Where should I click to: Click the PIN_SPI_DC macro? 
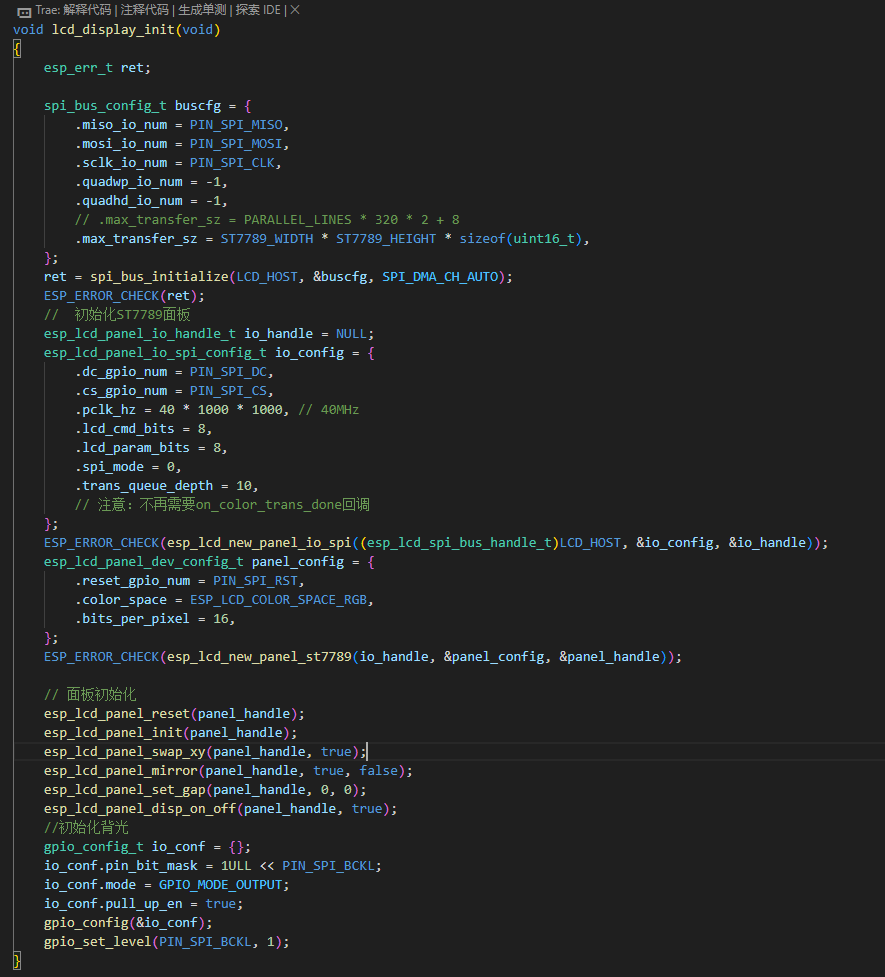[228, 372]
